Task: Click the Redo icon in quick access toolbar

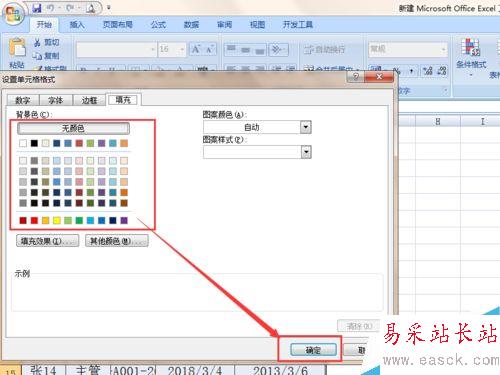Action: 70,8
